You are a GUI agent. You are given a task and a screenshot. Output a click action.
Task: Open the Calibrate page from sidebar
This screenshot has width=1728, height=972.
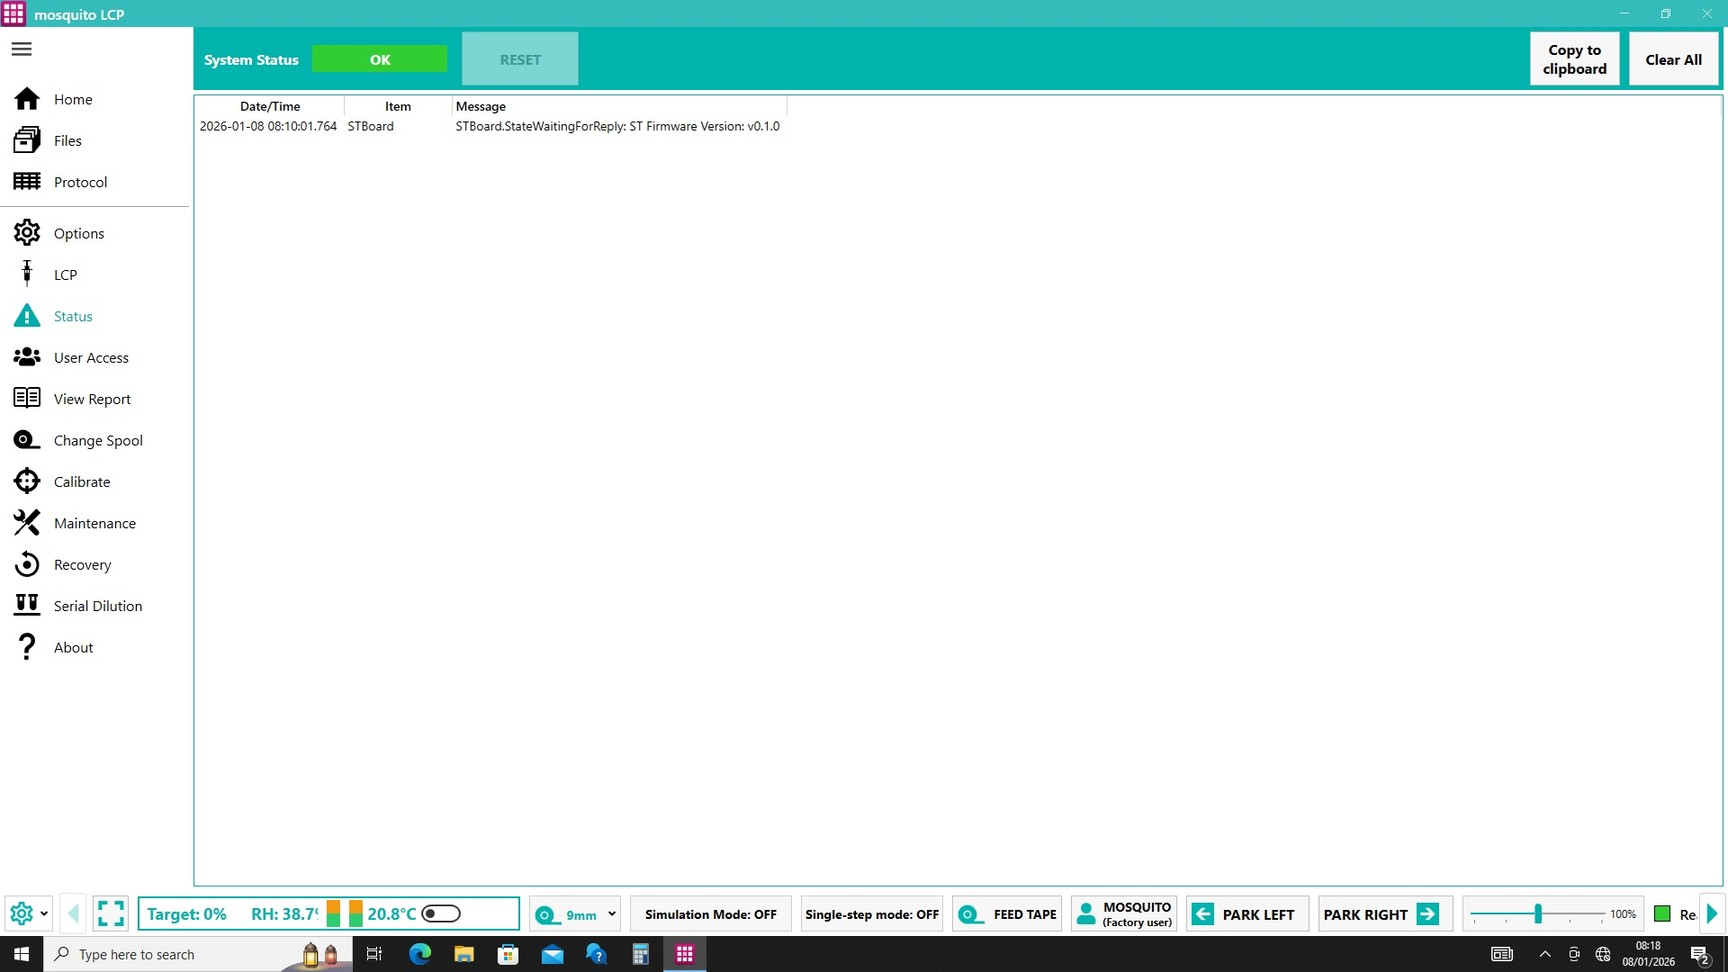point(81,482)
